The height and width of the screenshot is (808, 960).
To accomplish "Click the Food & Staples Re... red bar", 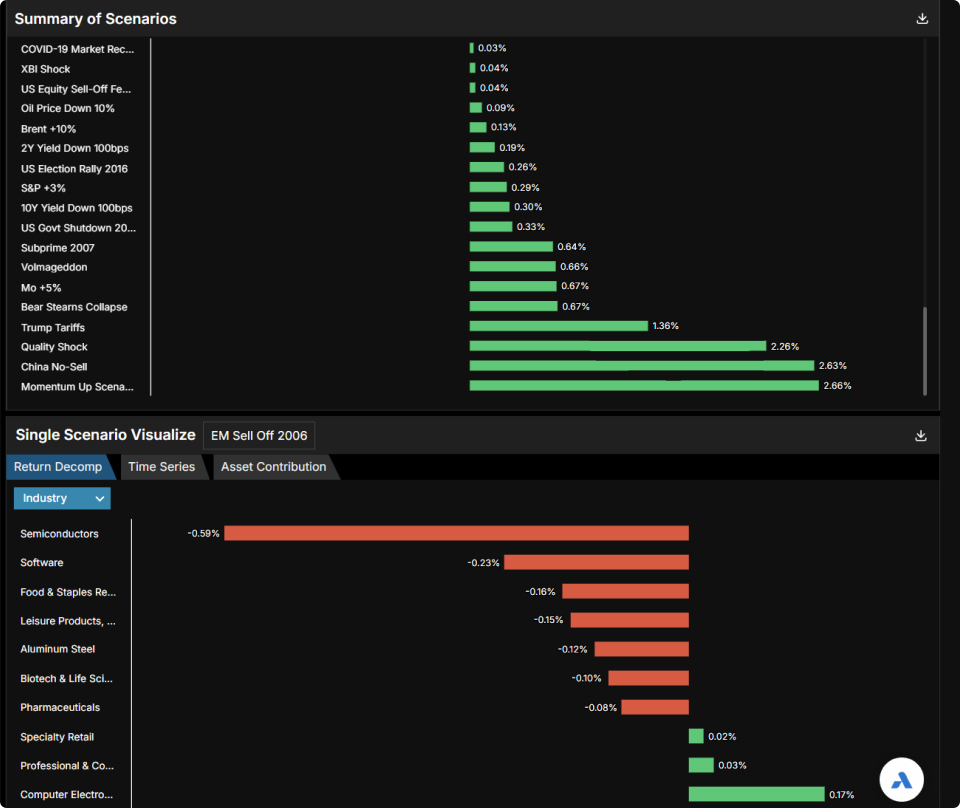I will [625, 591].
